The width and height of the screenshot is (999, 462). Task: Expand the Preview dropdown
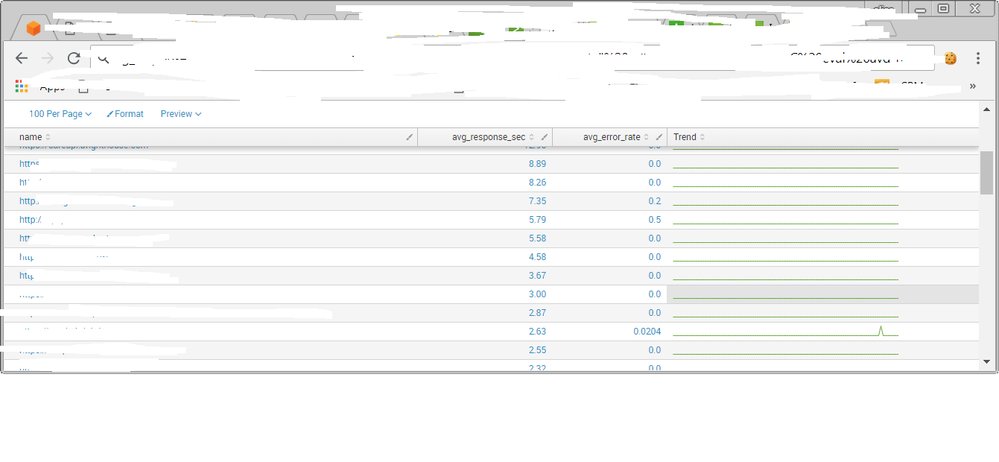[181, 114]
